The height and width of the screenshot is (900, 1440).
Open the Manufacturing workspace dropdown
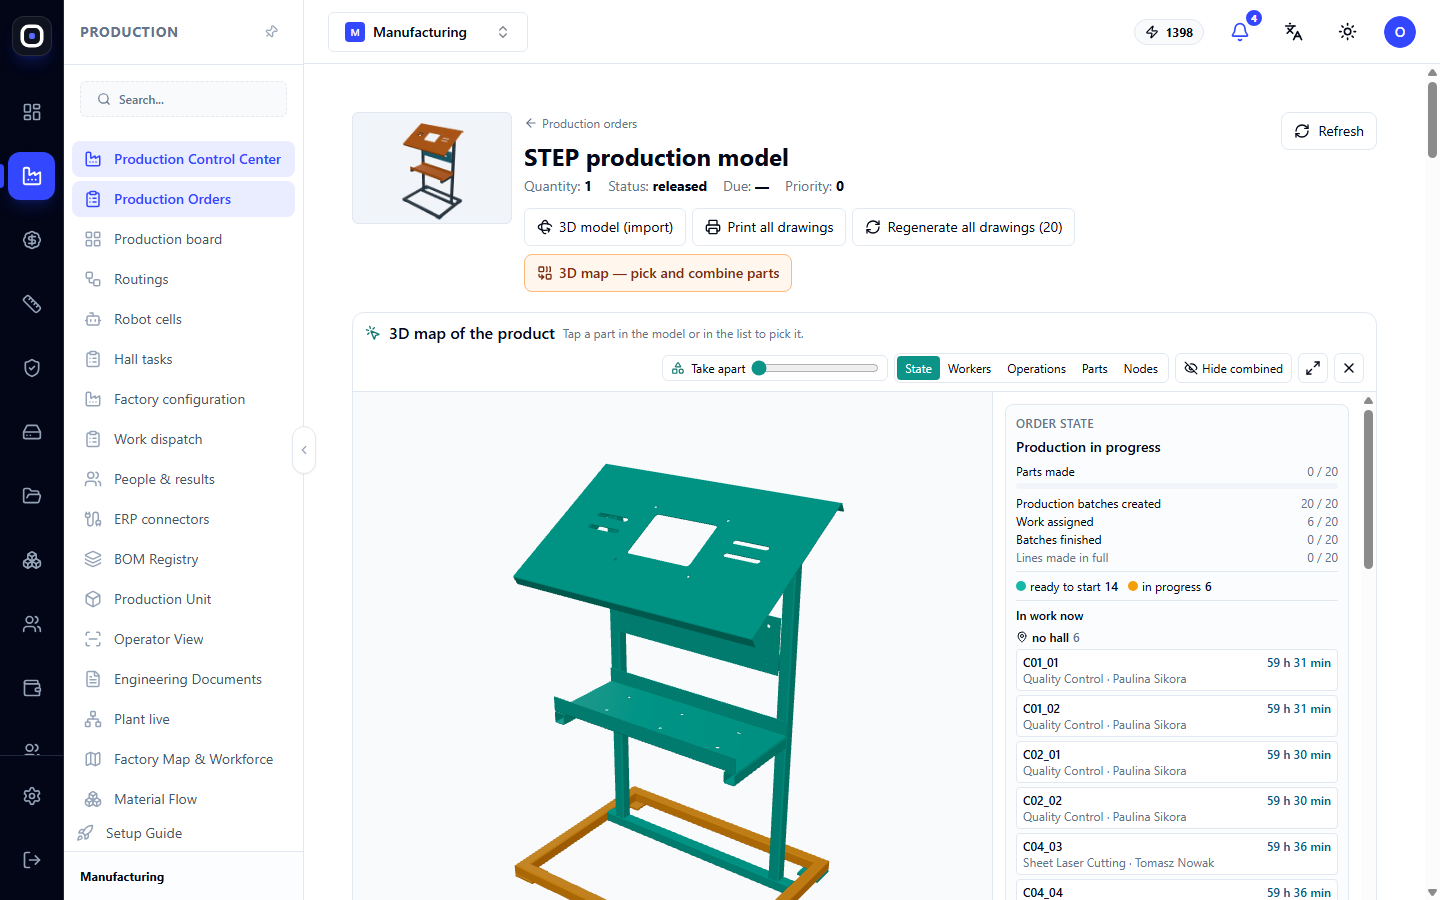click(428, 32)
